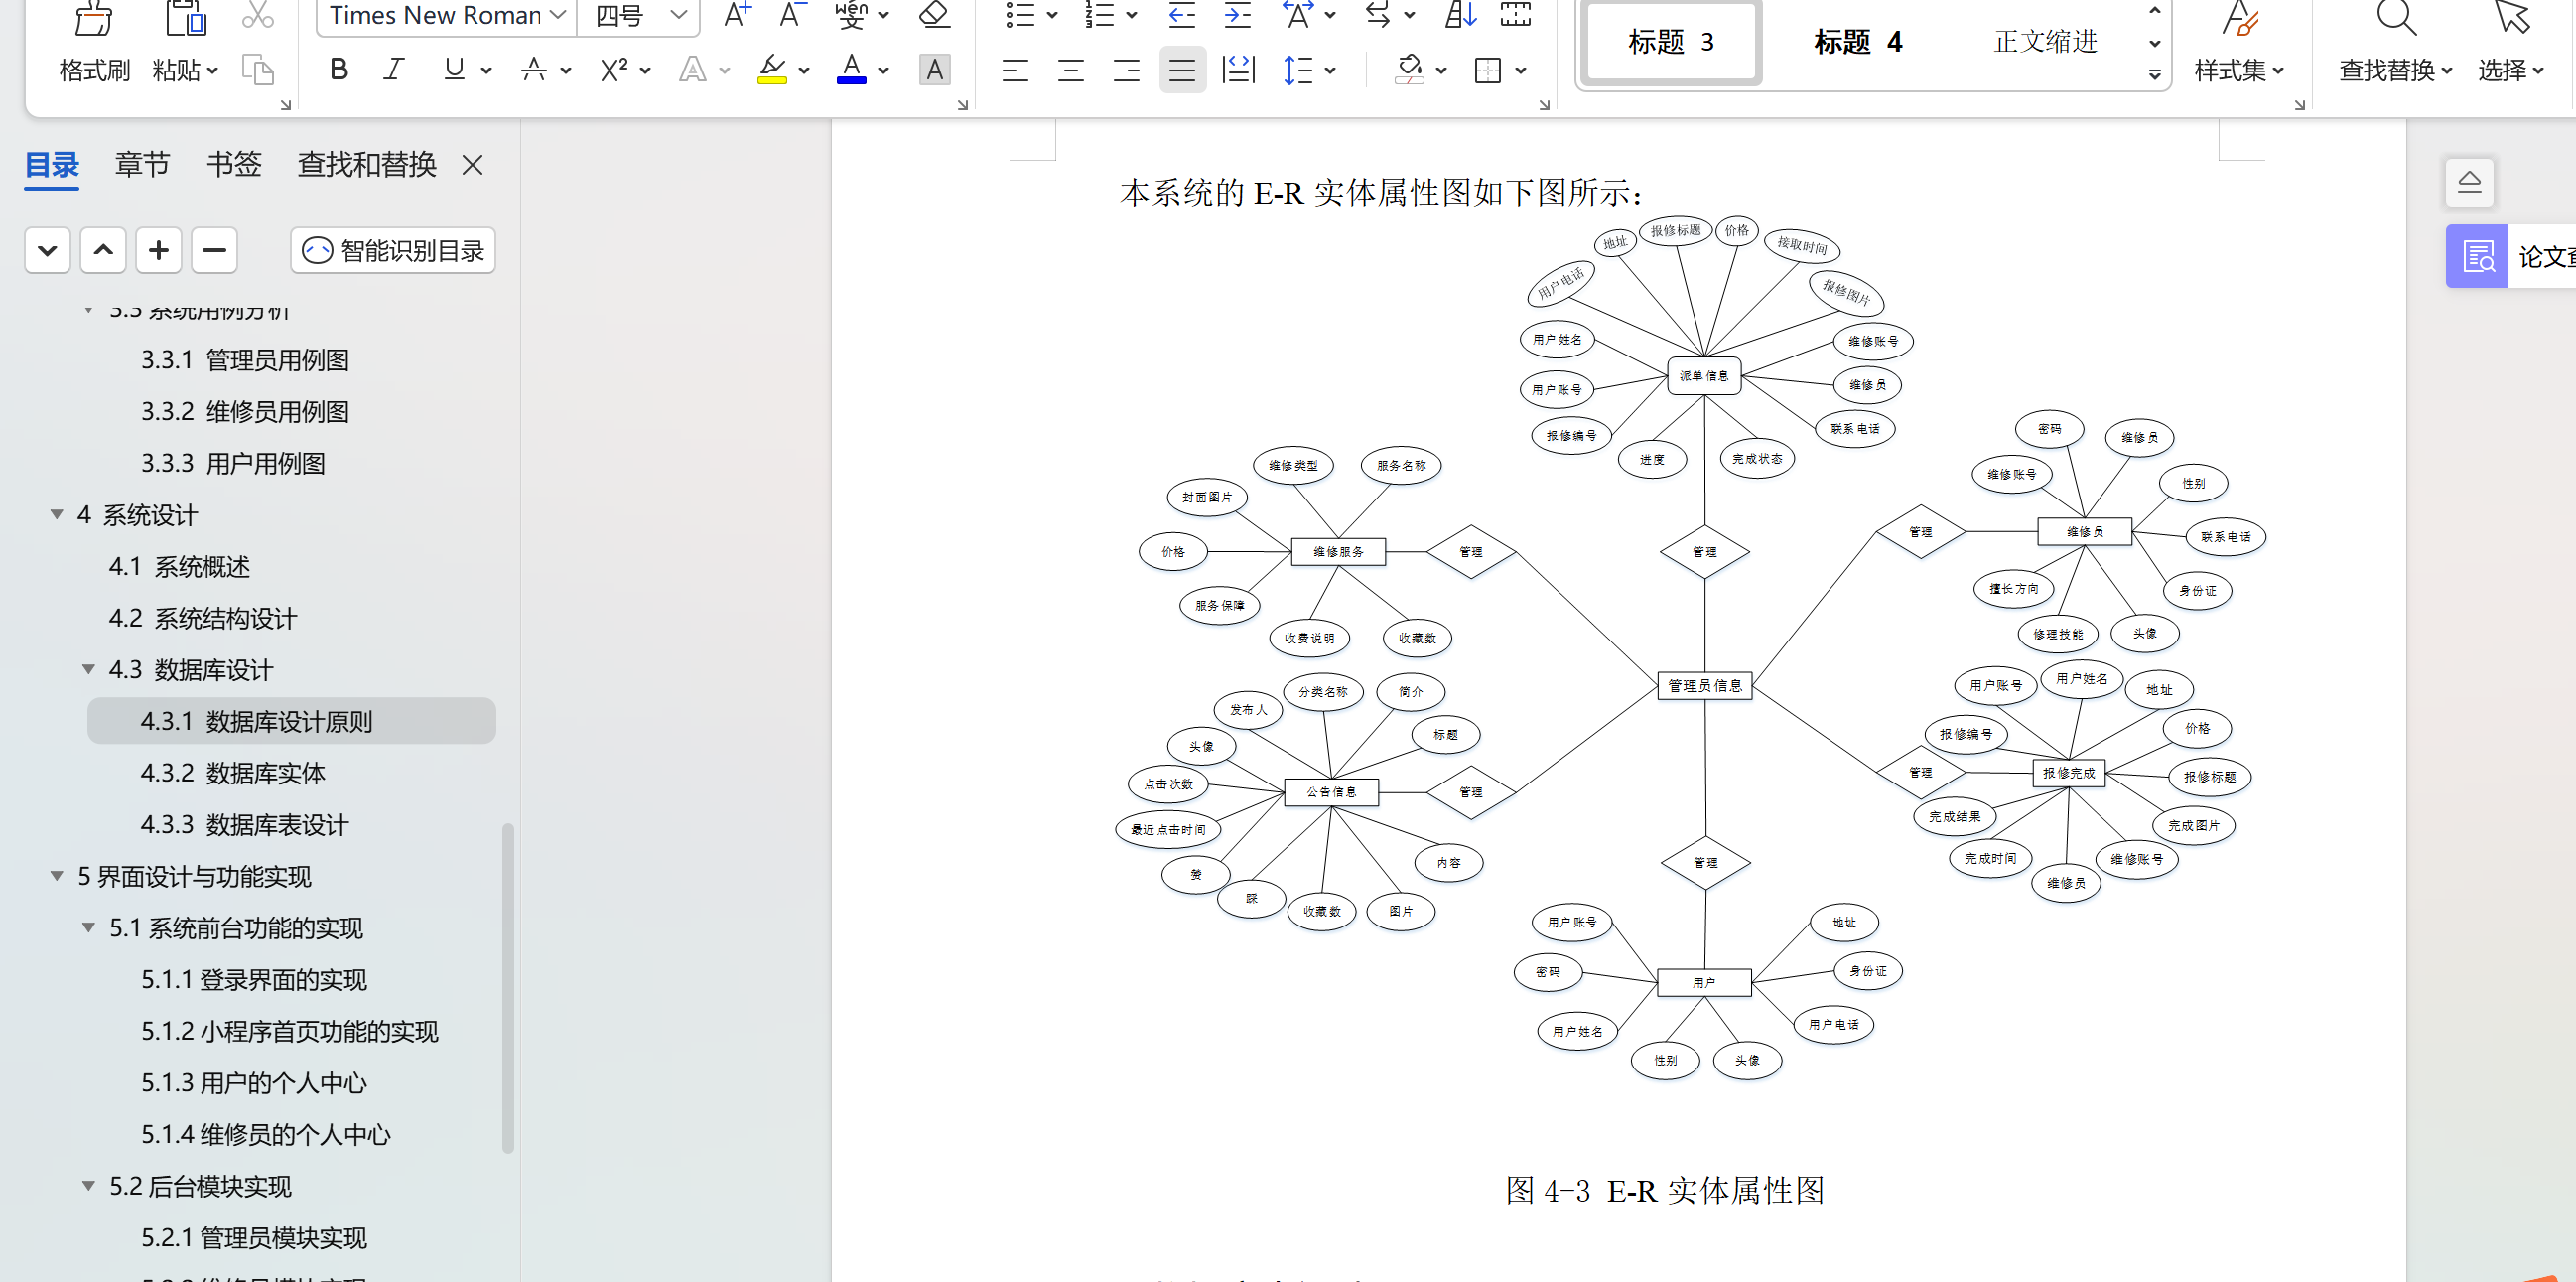Click the character shading icon

[934, 70]
